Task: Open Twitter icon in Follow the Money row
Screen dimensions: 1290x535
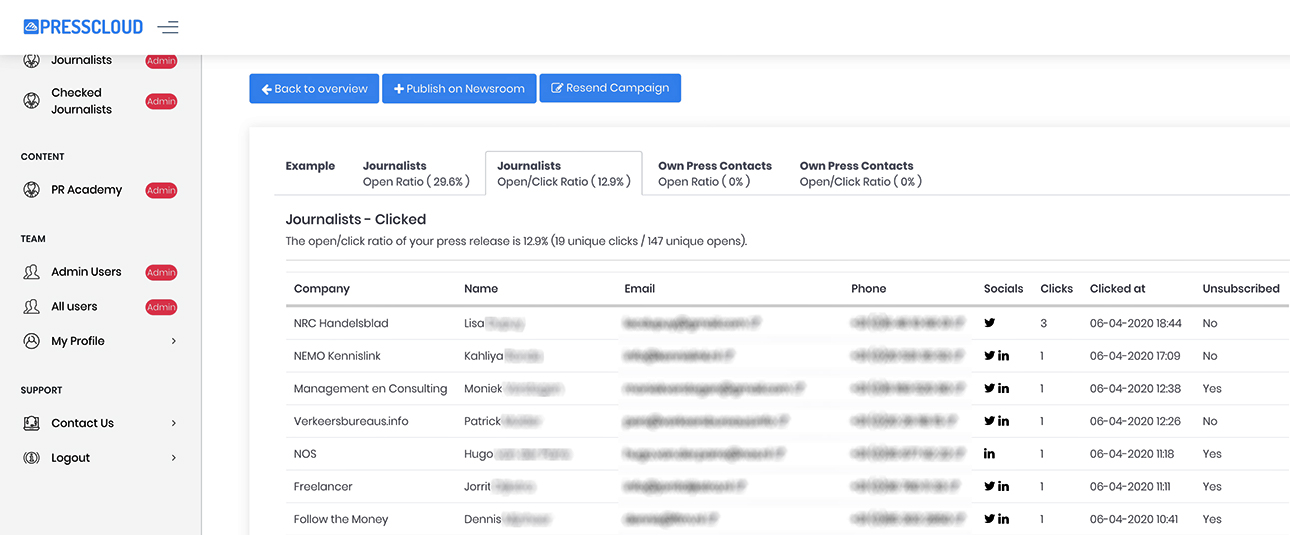Action: point(990,519)
